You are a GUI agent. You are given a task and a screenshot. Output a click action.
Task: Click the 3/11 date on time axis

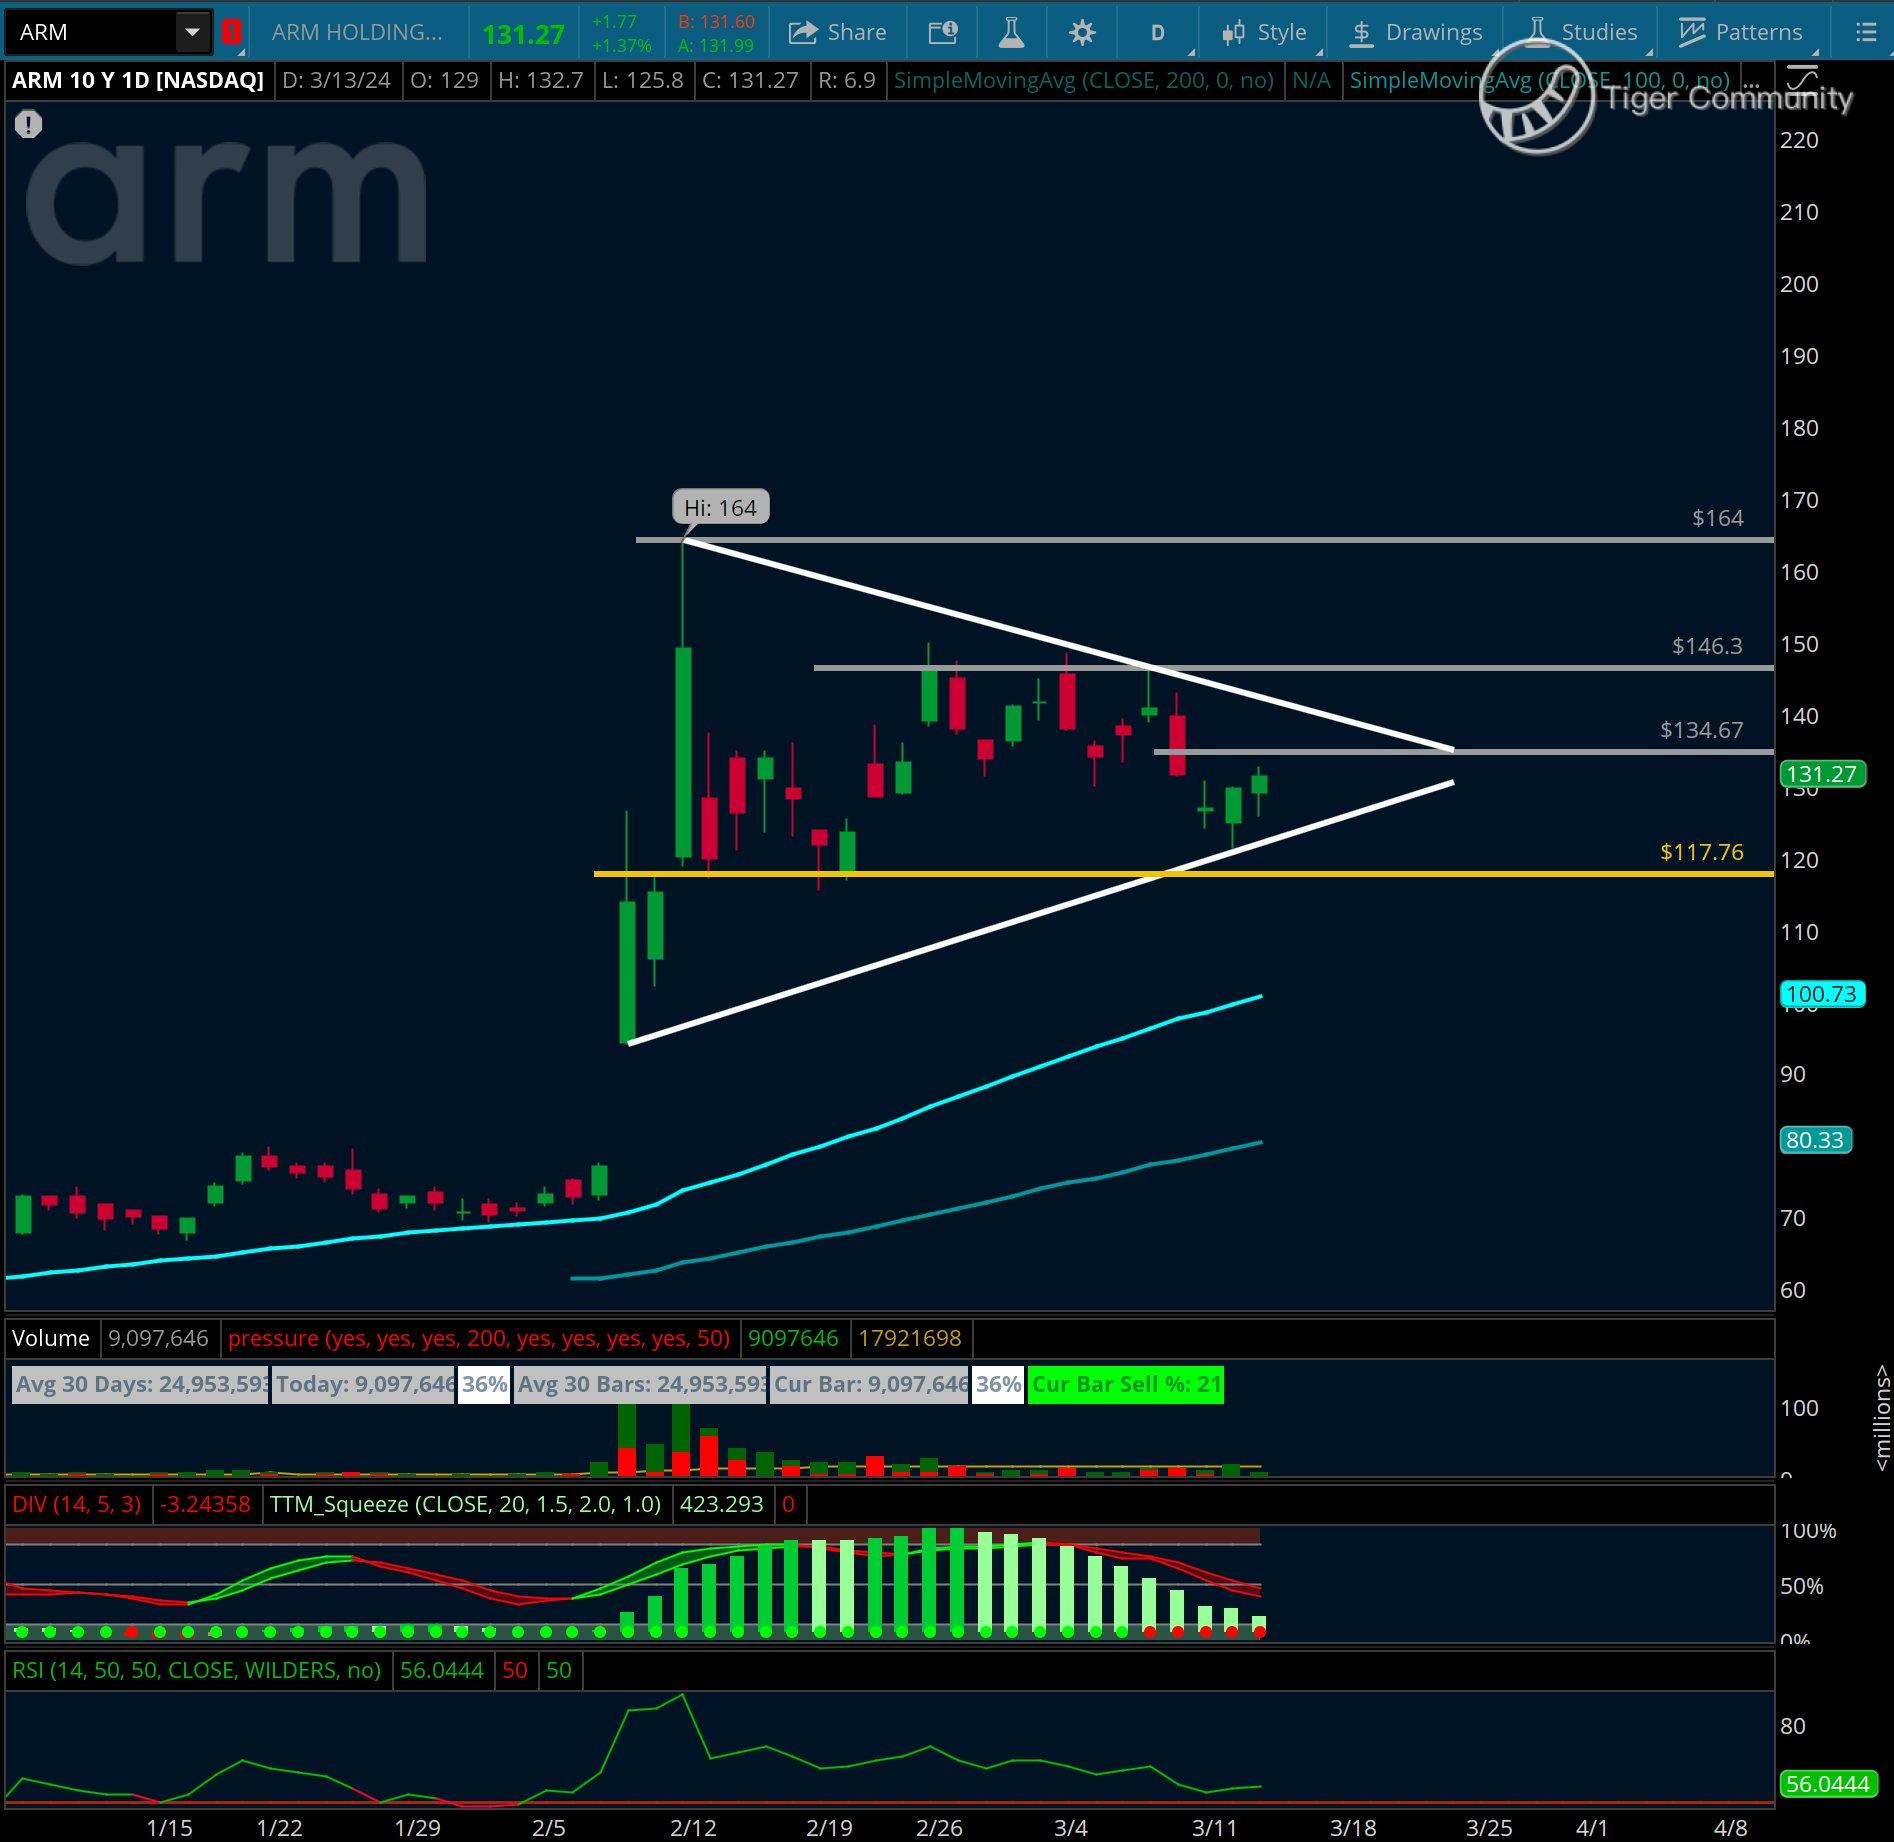point(1214,1828)
